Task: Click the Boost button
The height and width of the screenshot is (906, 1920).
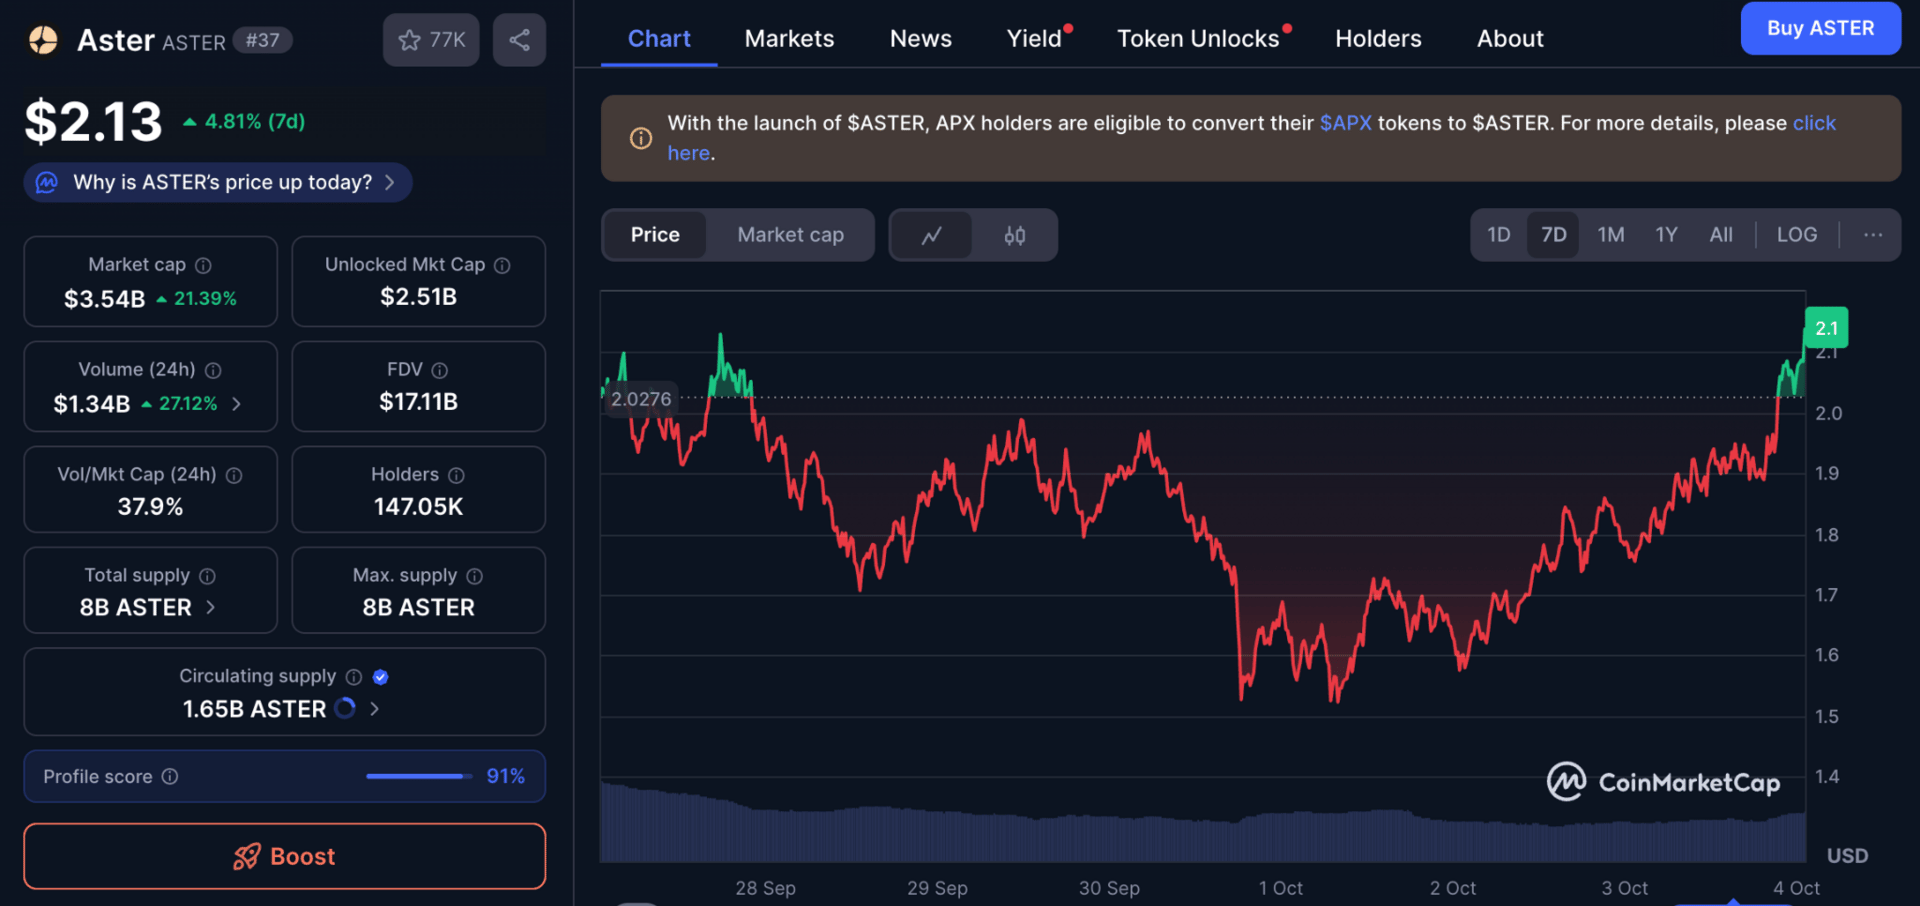Action: point(285,856)
